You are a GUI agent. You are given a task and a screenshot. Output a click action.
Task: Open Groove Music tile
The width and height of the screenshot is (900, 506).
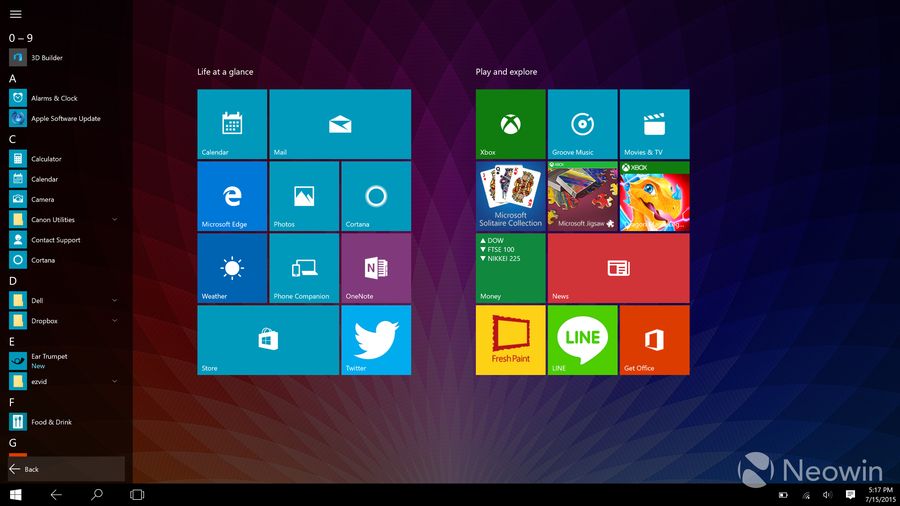pyautogui.click(x=583, y=124)
